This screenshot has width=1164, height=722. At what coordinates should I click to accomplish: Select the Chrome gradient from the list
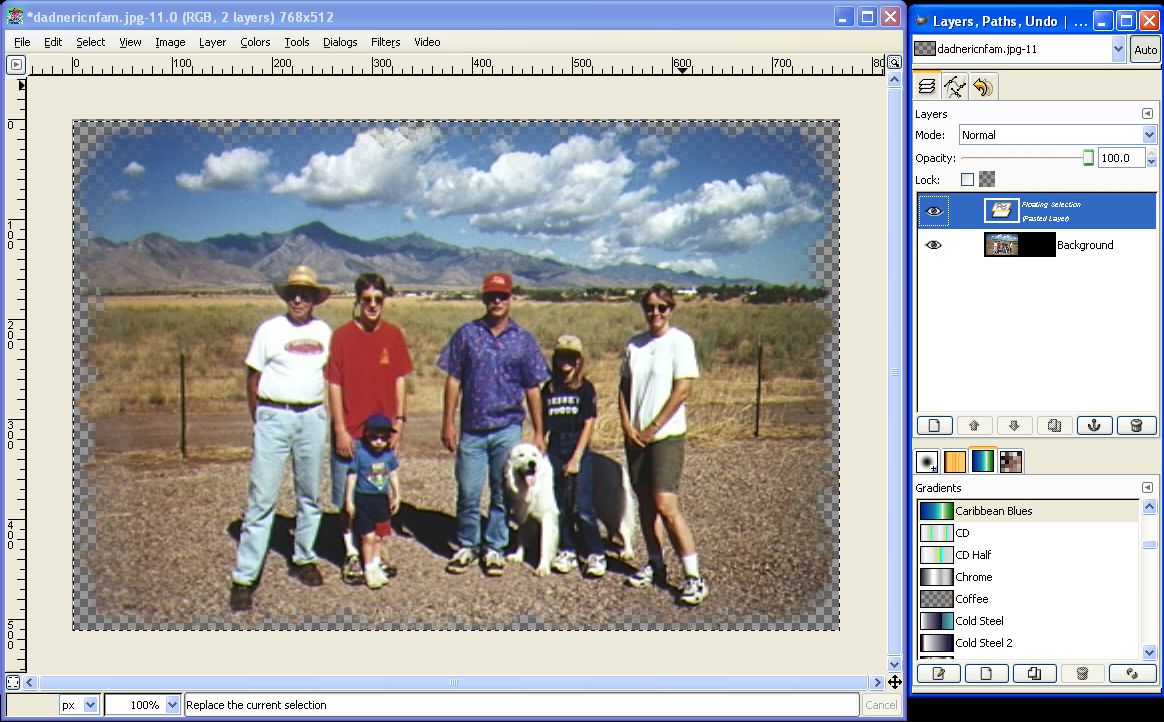[x=973, y=577]
